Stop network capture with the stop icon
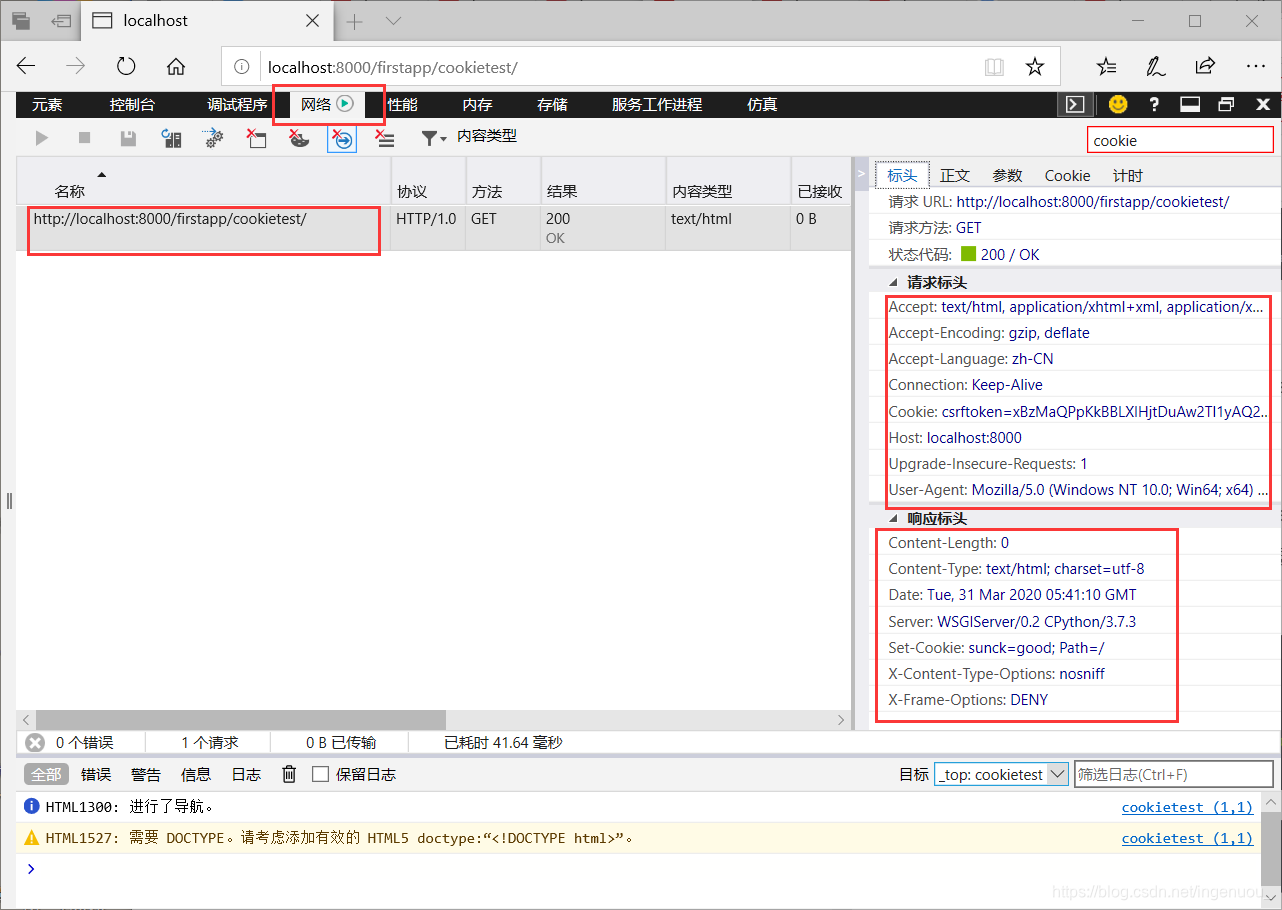 85,139
